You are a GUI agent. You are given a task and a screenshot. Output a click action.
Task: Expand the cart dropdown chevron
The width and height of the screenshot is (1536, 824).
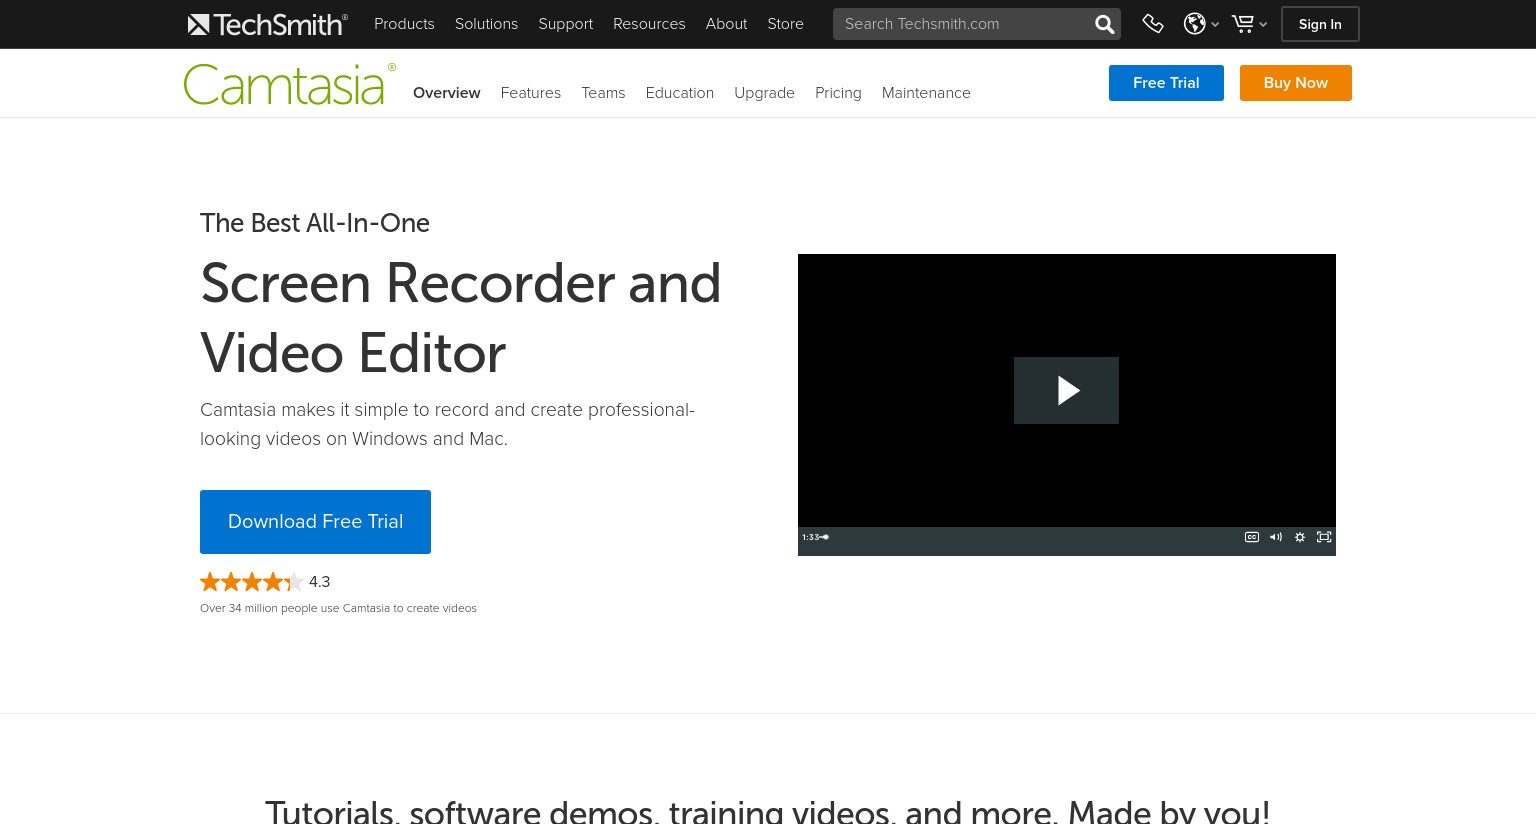pyautogui.click(x=1263, y=25)
